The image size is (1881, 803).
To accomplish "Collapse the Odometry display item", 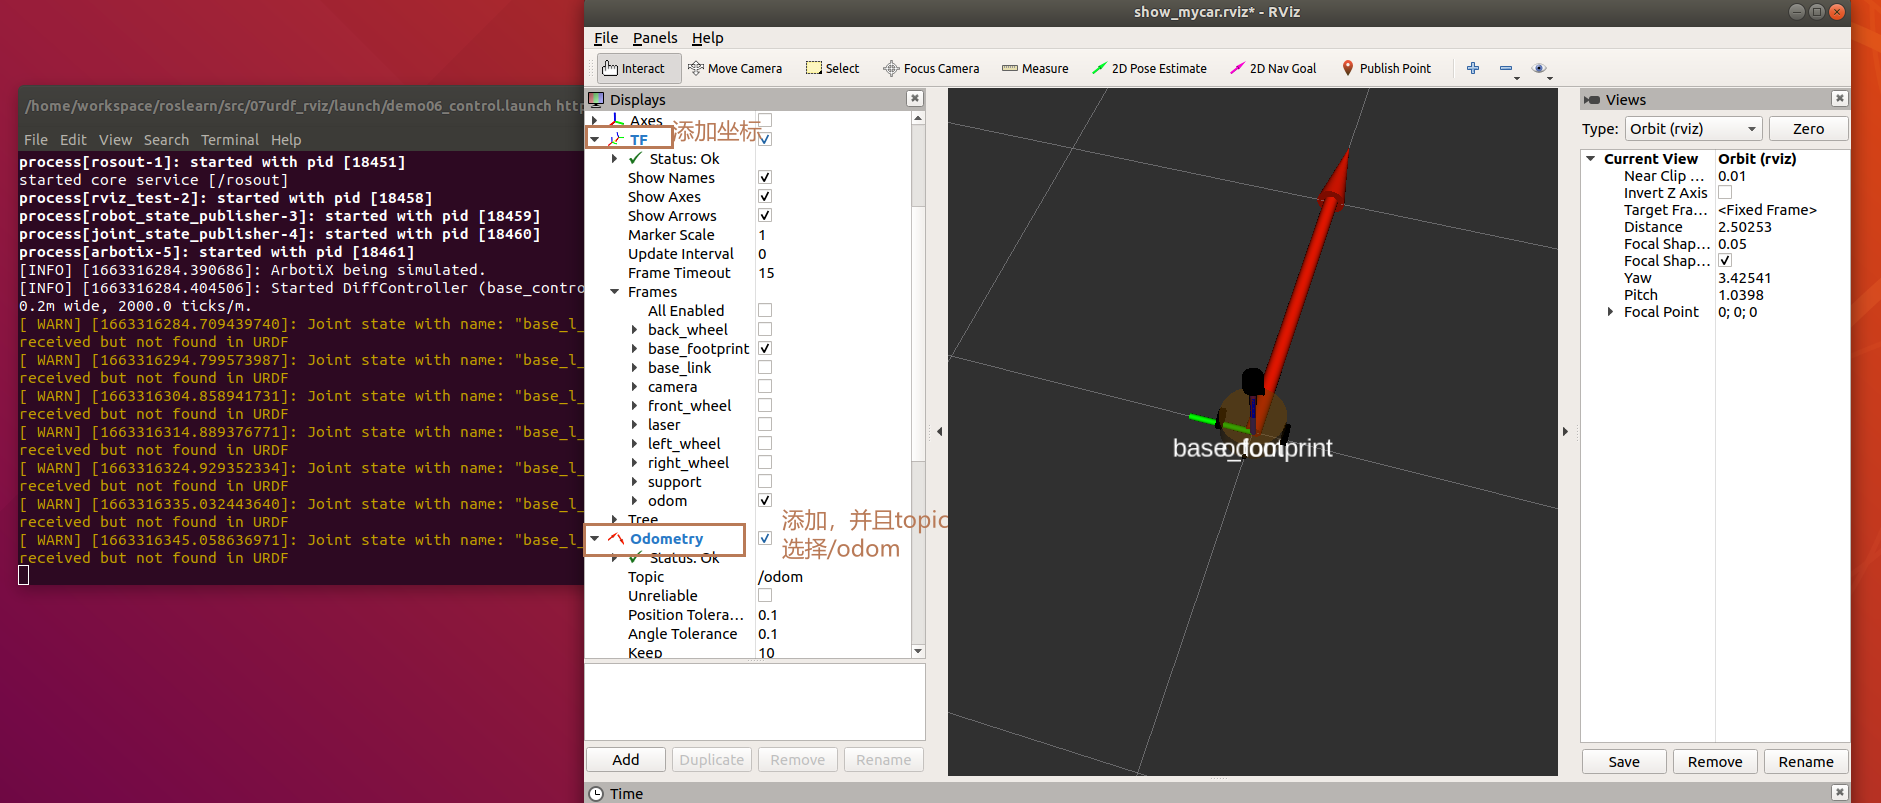I will click(x=595, y=539).
